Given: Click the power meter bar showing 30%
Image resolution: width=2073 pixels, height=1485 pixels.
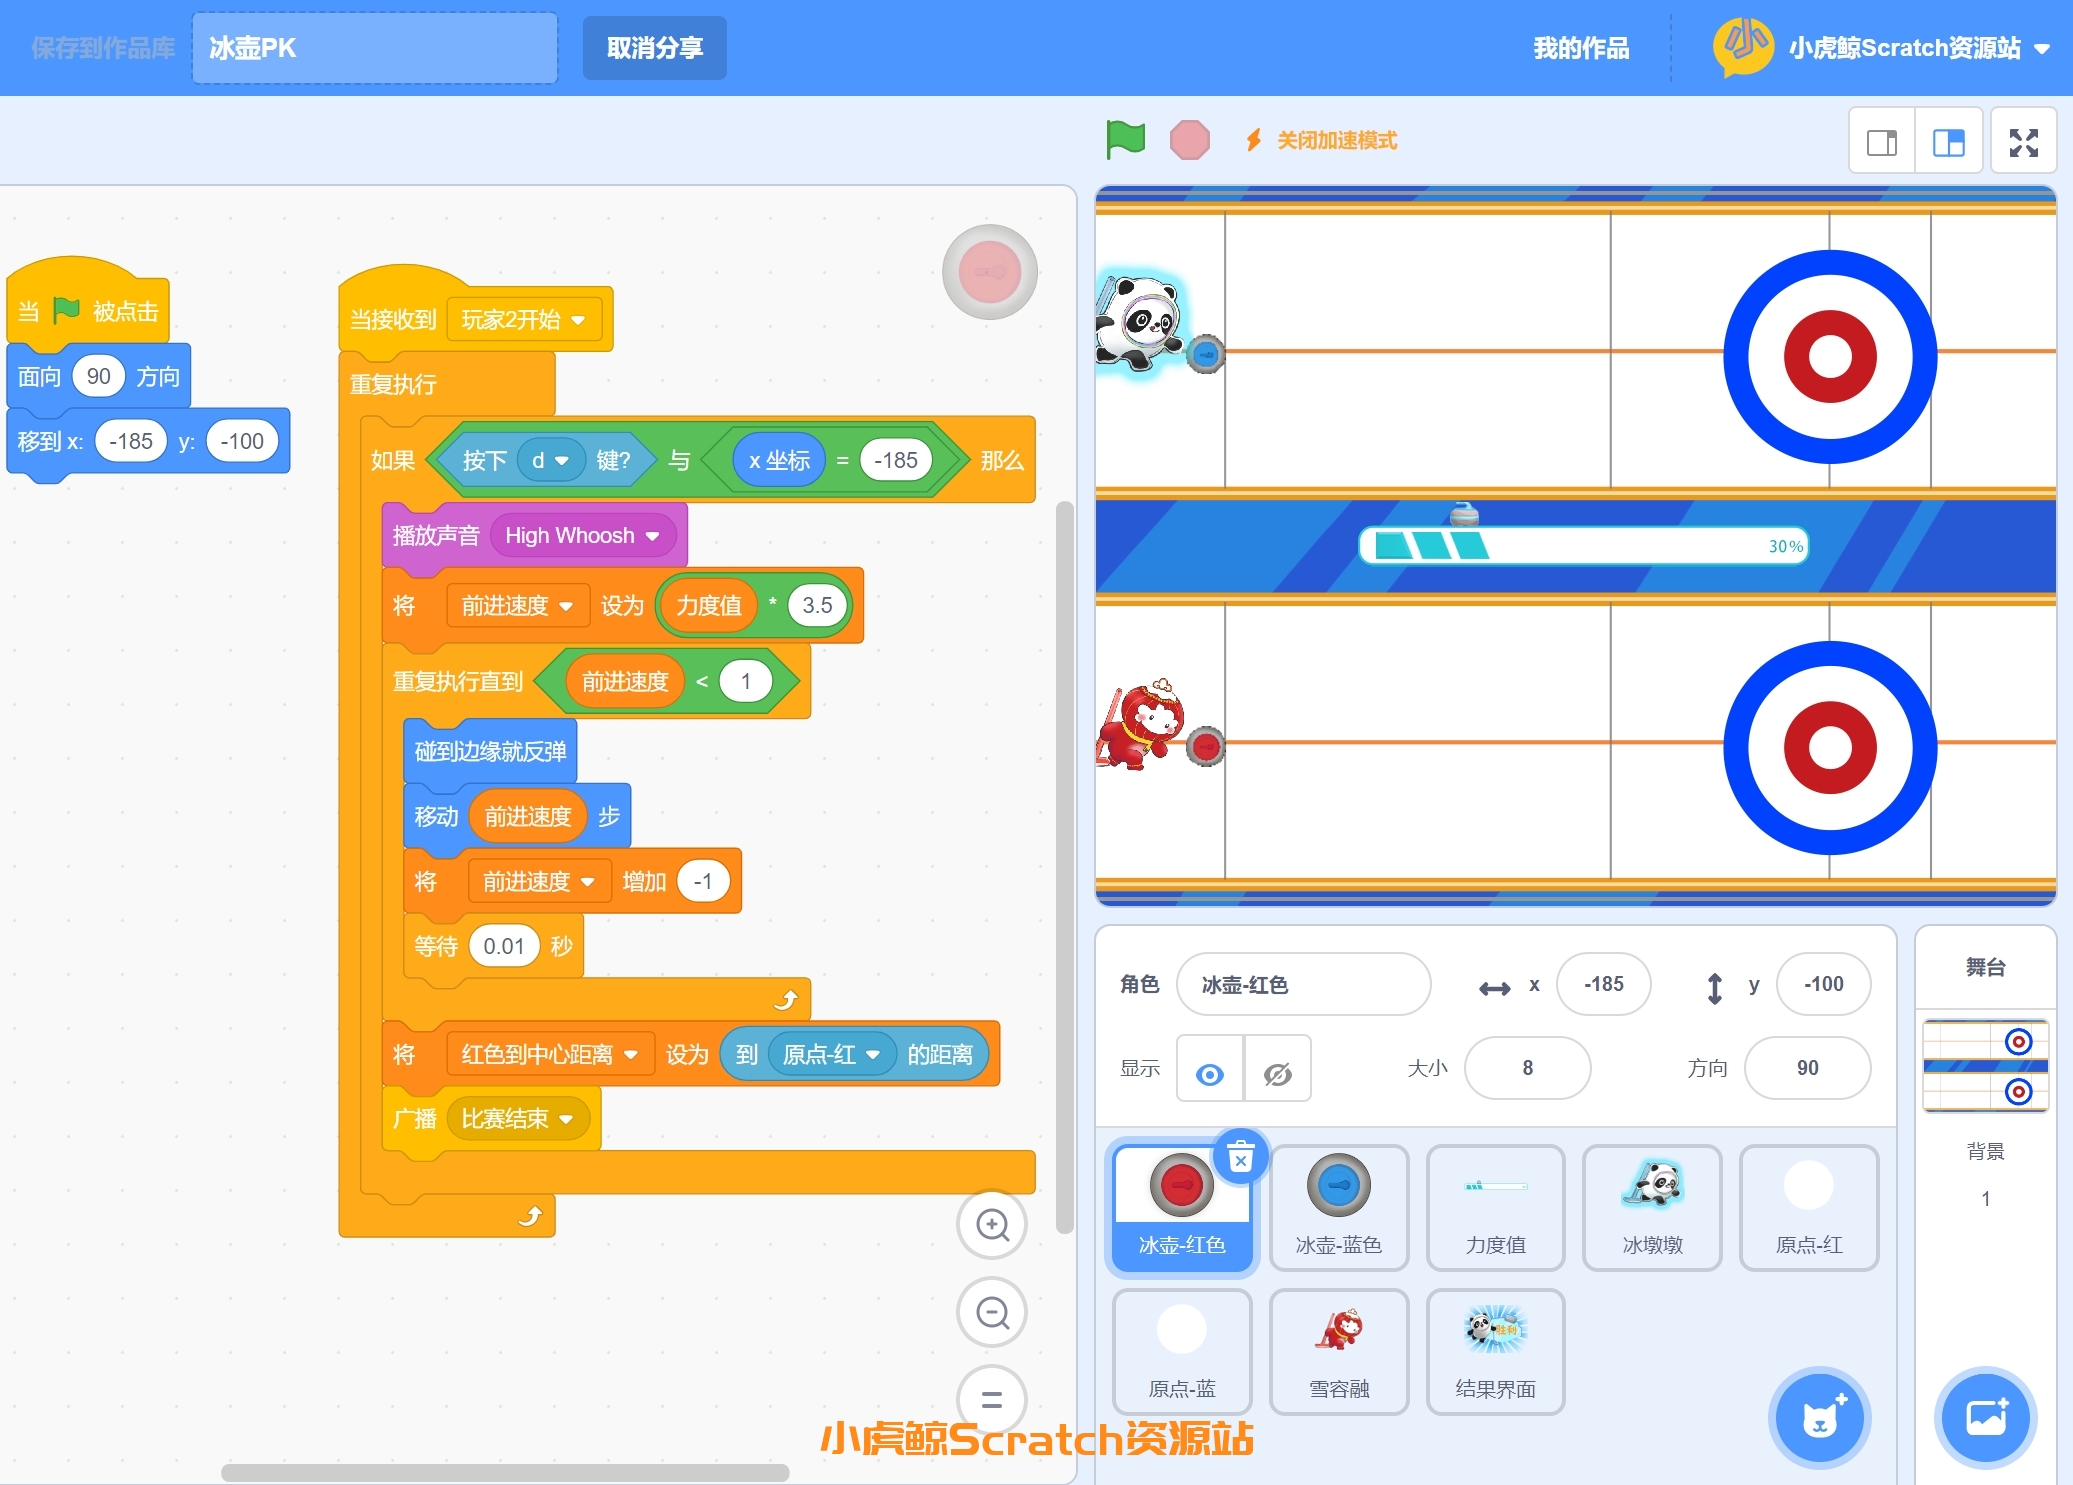Looking at the screenshot, I should tap(1583, 546).
